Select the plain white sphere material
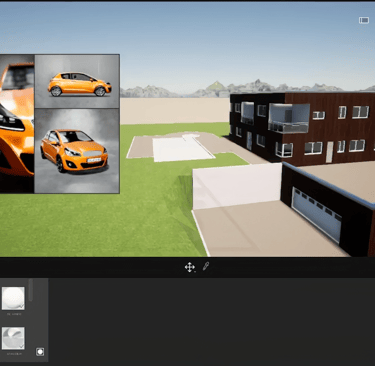Viewport: 375px width, 366px height. point(13,298)
